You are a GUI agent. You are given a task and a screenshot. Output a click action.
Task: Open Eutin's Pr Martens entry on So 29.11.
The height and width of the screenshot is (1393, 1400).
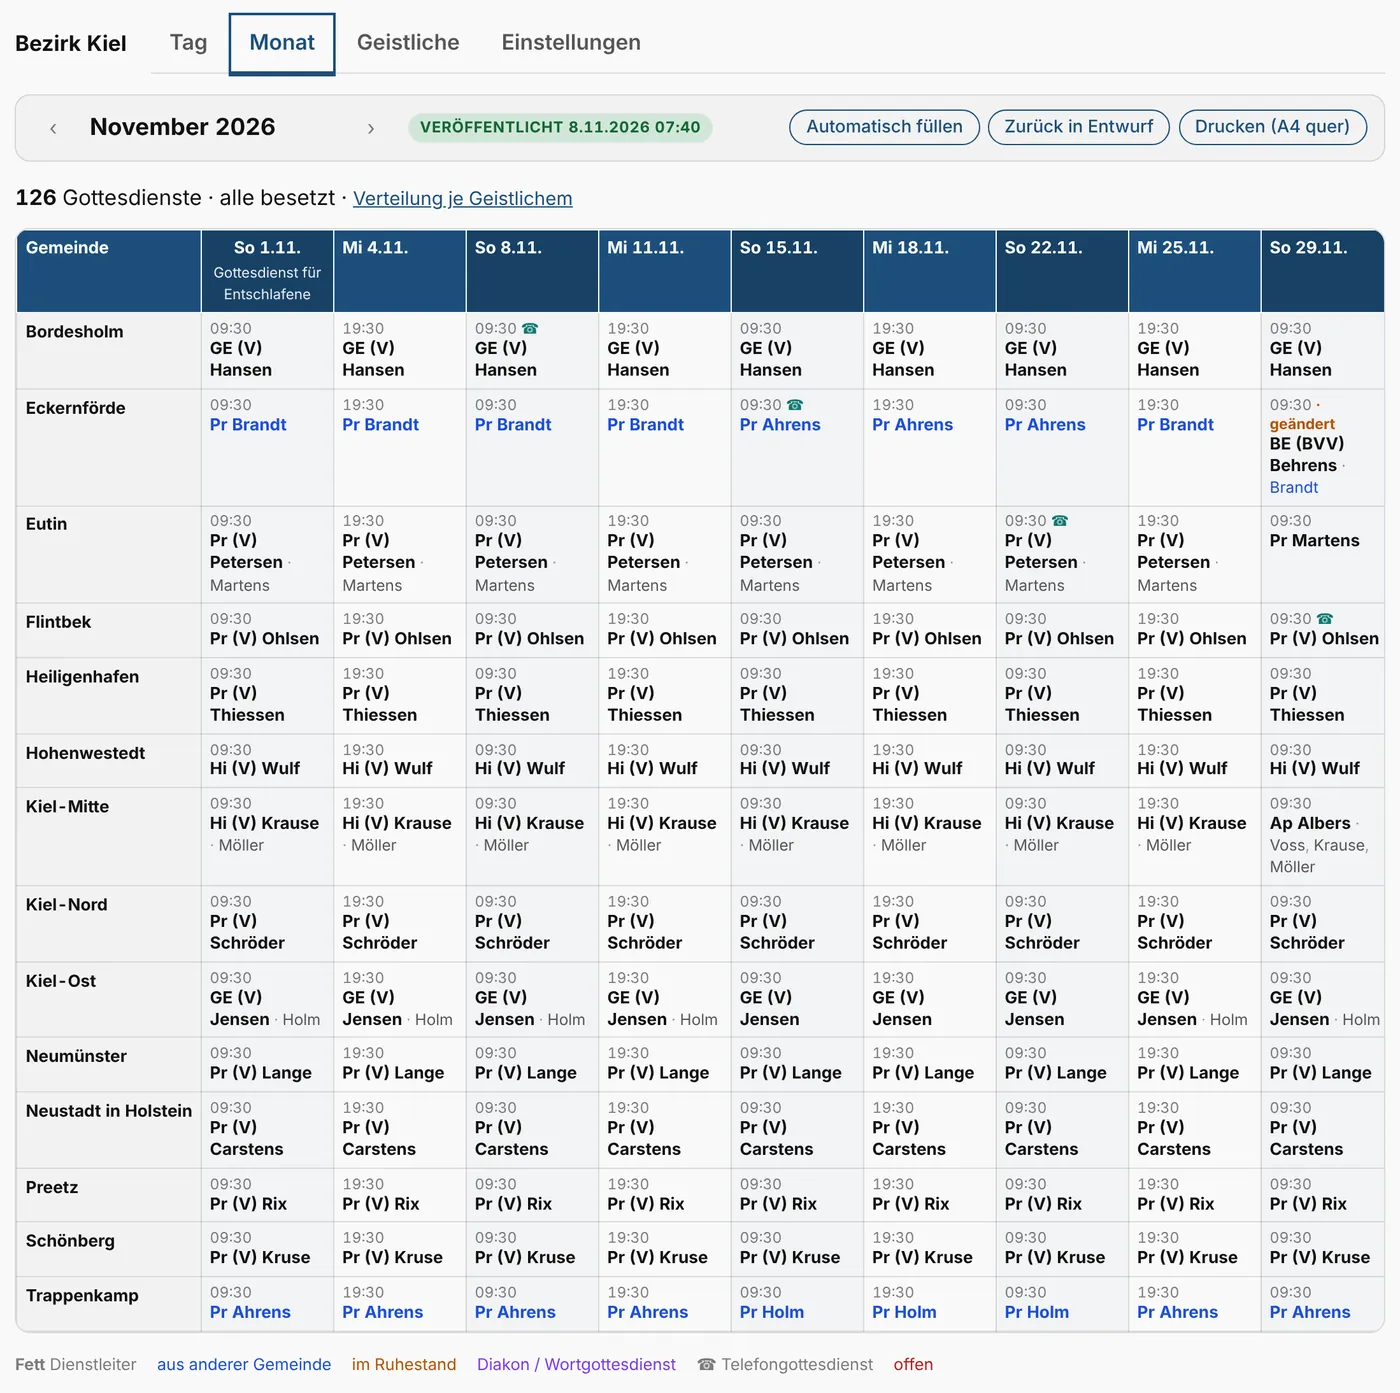tap(1314, 541)
